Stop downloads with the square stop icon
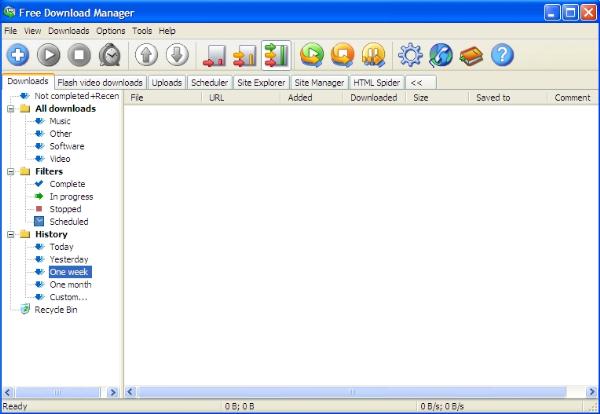The width and height of the screenshot is (600, 414). click(79, 55)
